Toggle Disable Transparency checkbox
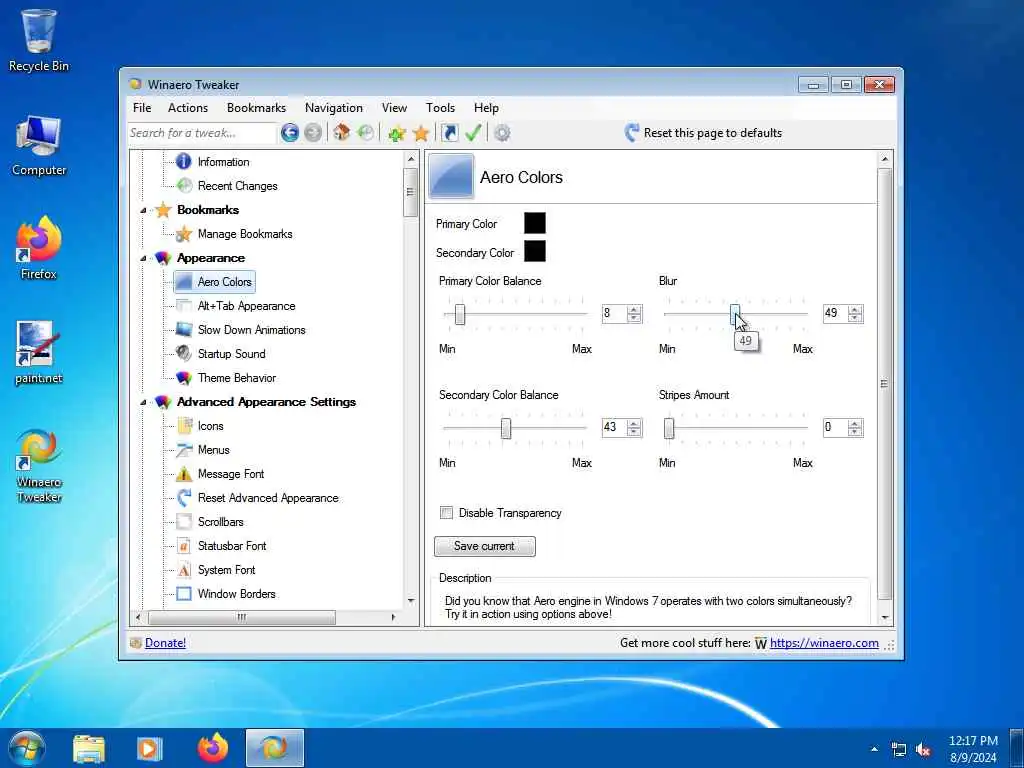 click(446, 513)
